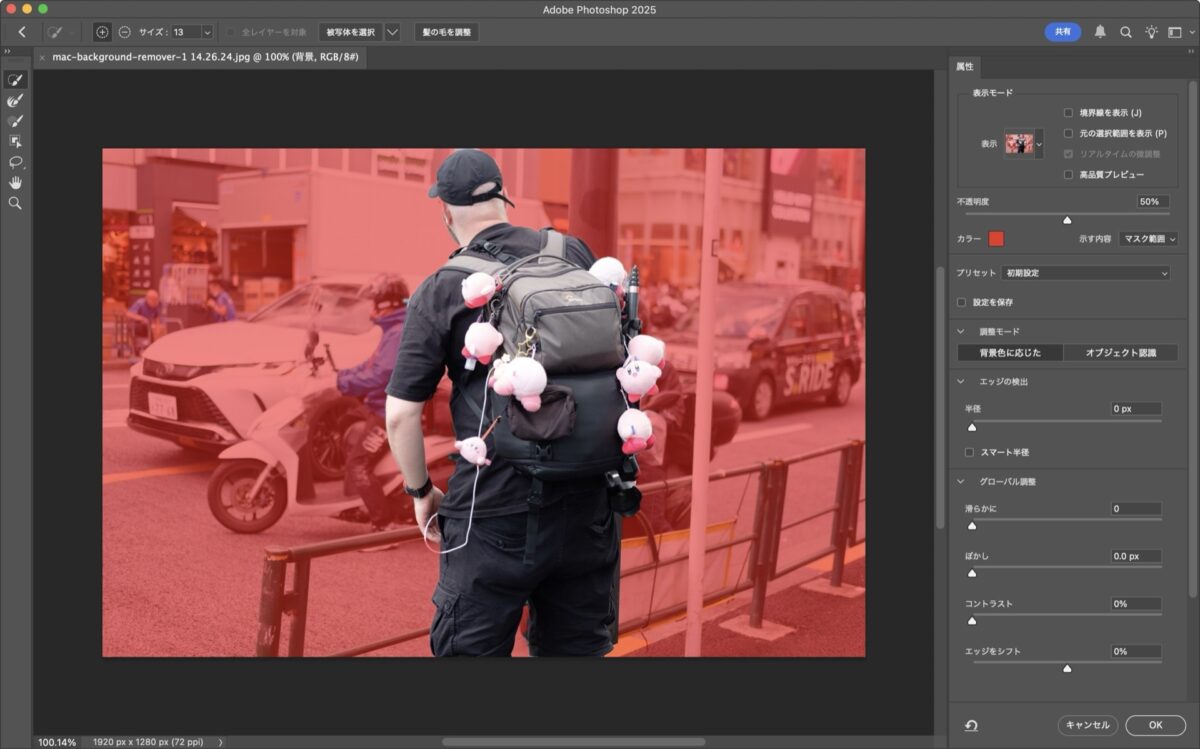This screenshot has width=1200, height=749.
Task: Toggle 全レイヤーを対象 checkbox
Action: [232, 32]
